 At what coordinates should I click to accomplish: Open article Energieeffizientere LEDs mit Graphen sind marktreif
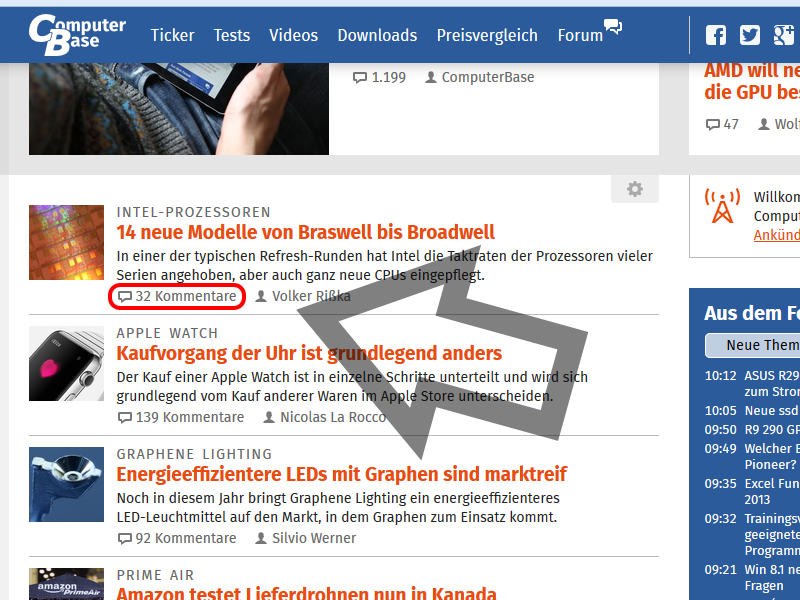pos(341,474)
